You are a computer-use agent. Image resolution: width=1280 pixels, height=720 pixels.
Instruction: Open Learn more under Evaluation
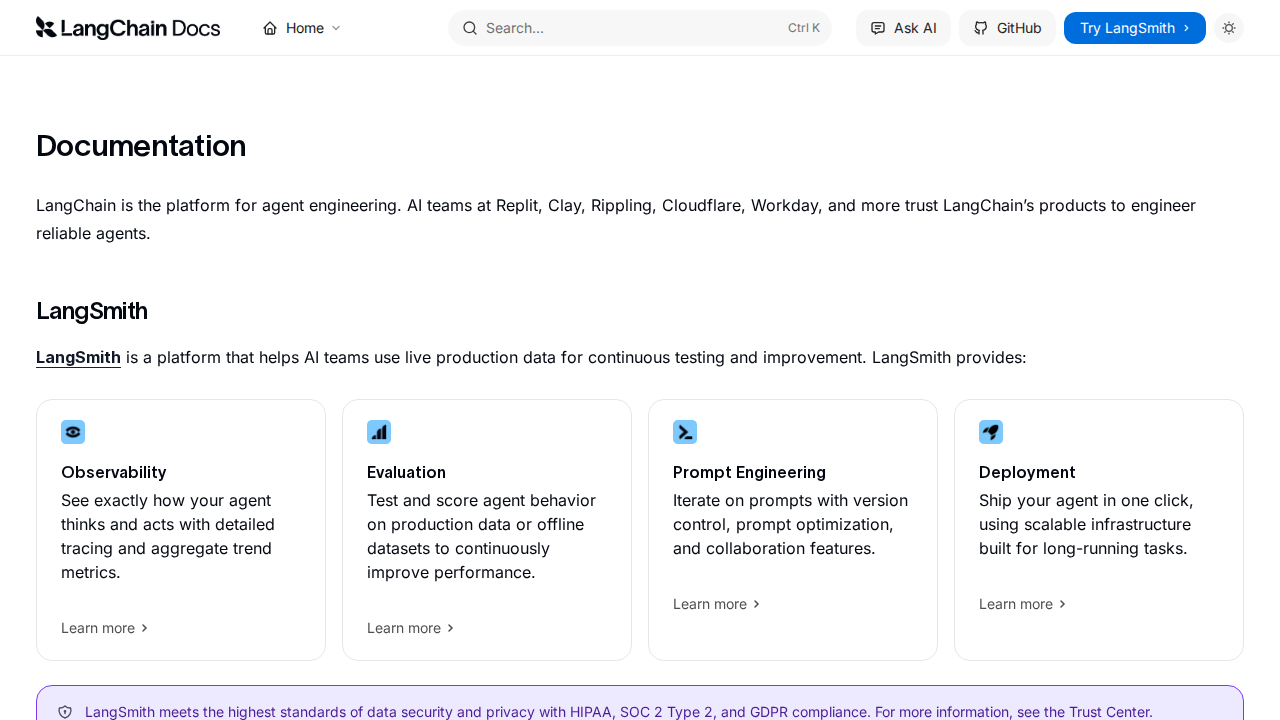(410, 628)
